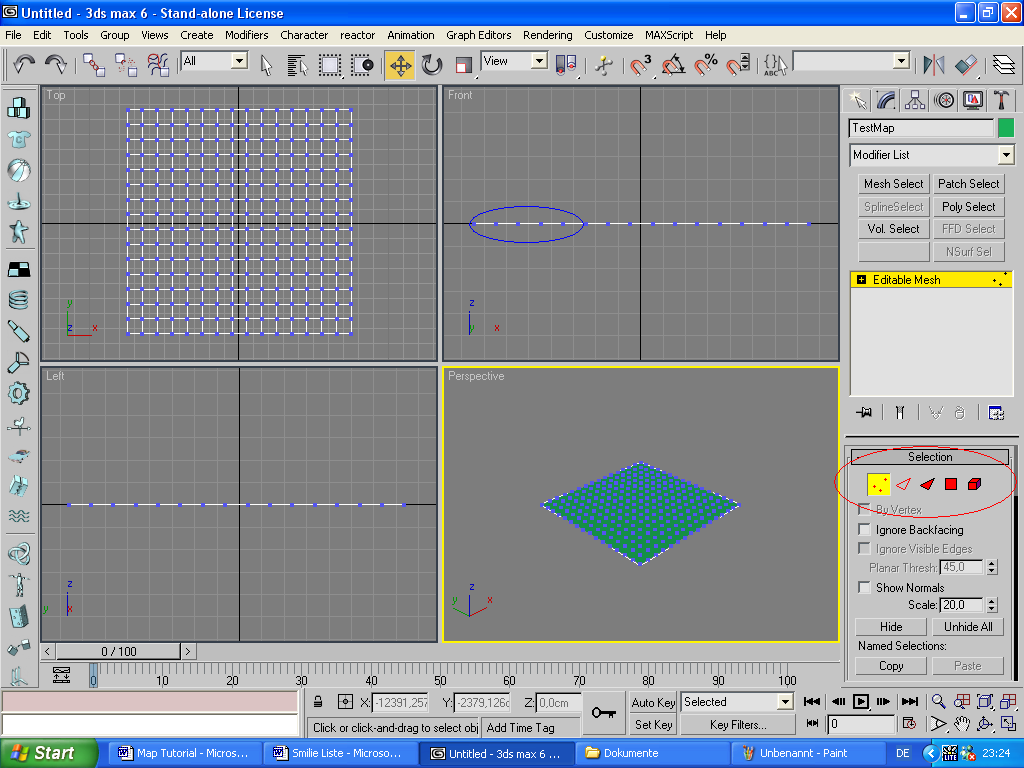
Task: Select the Rotate tool in the toolbar
Action: (432, 65)
